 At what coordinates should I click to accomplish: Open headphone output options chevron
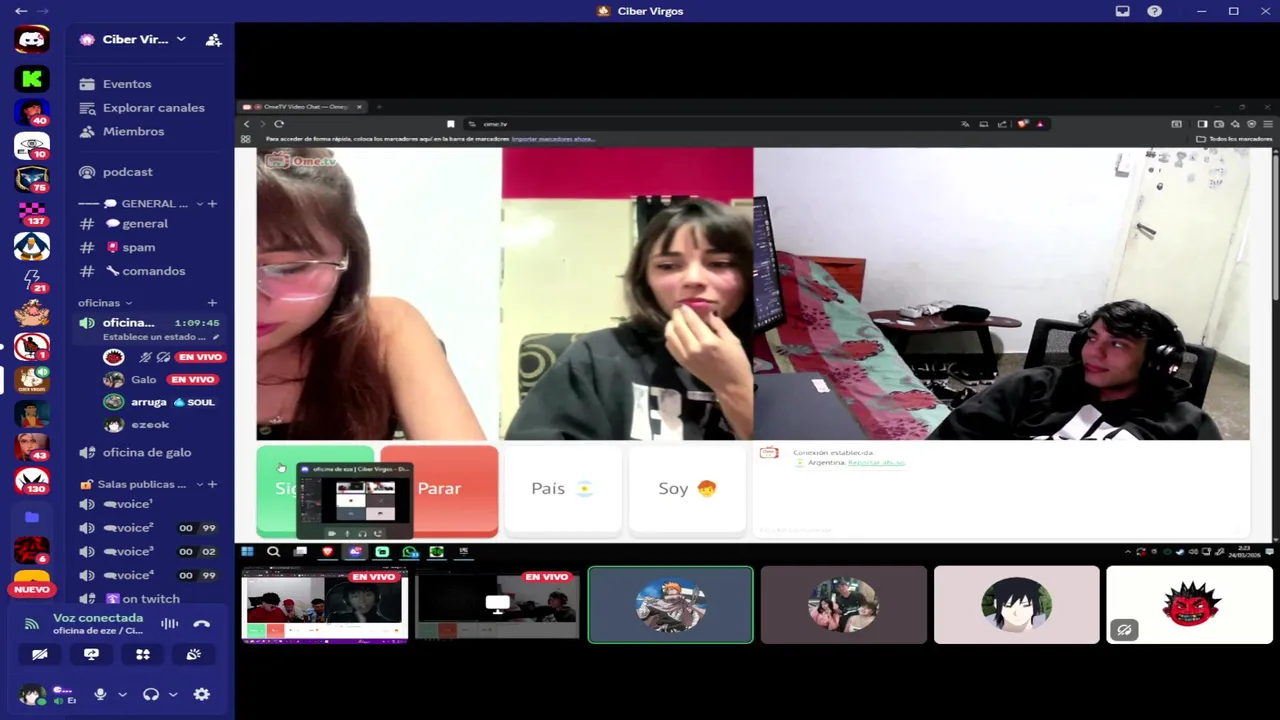pyautogui.click(x=173, y=694)
